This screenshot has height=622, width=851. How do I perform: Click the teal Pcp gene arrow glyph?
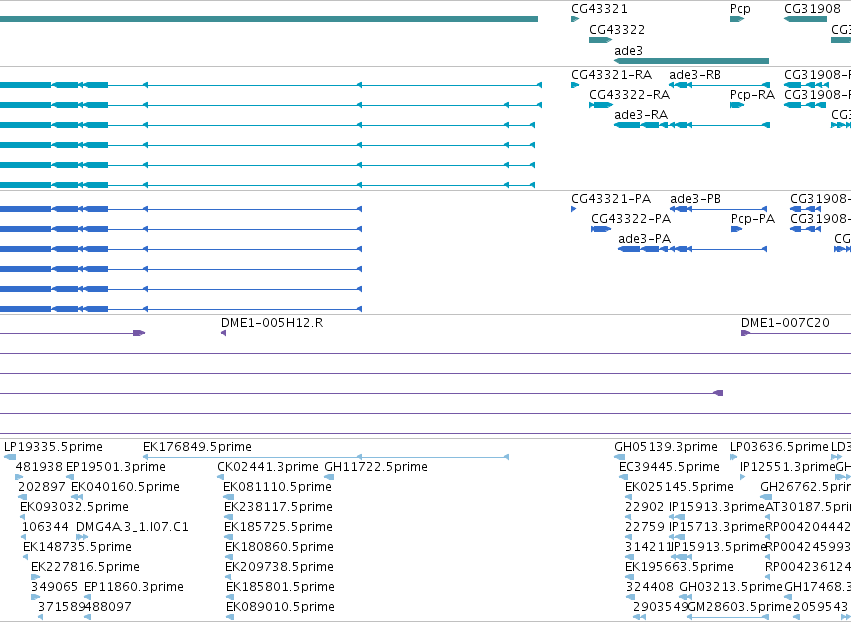[737, 19]
